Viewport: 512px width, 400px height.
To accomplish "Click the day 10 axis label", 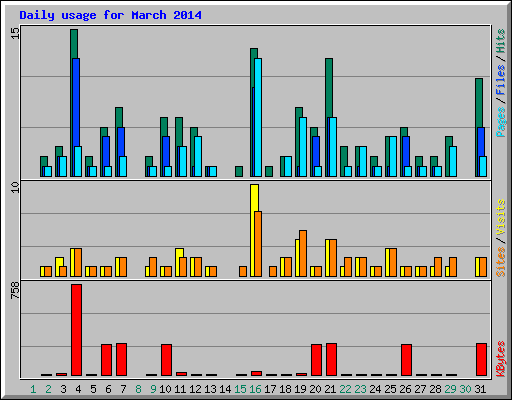I will (165, 389).
